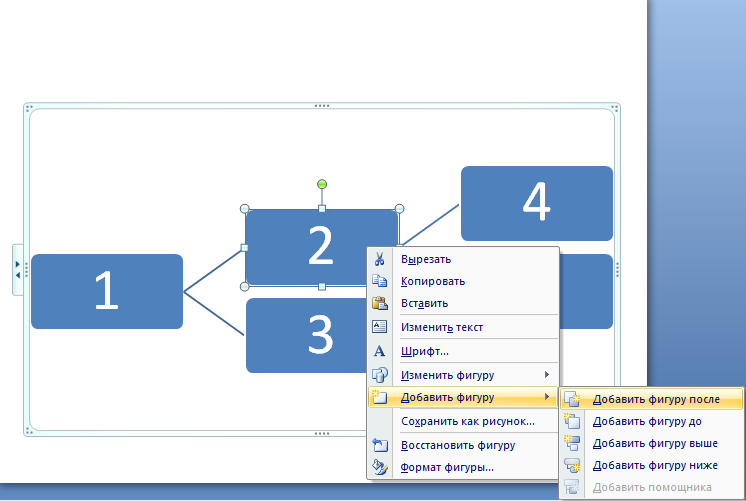The image size is (746, 501).
Task: Click top-middle resize handle of shape 2
Action: coord(322,208)
